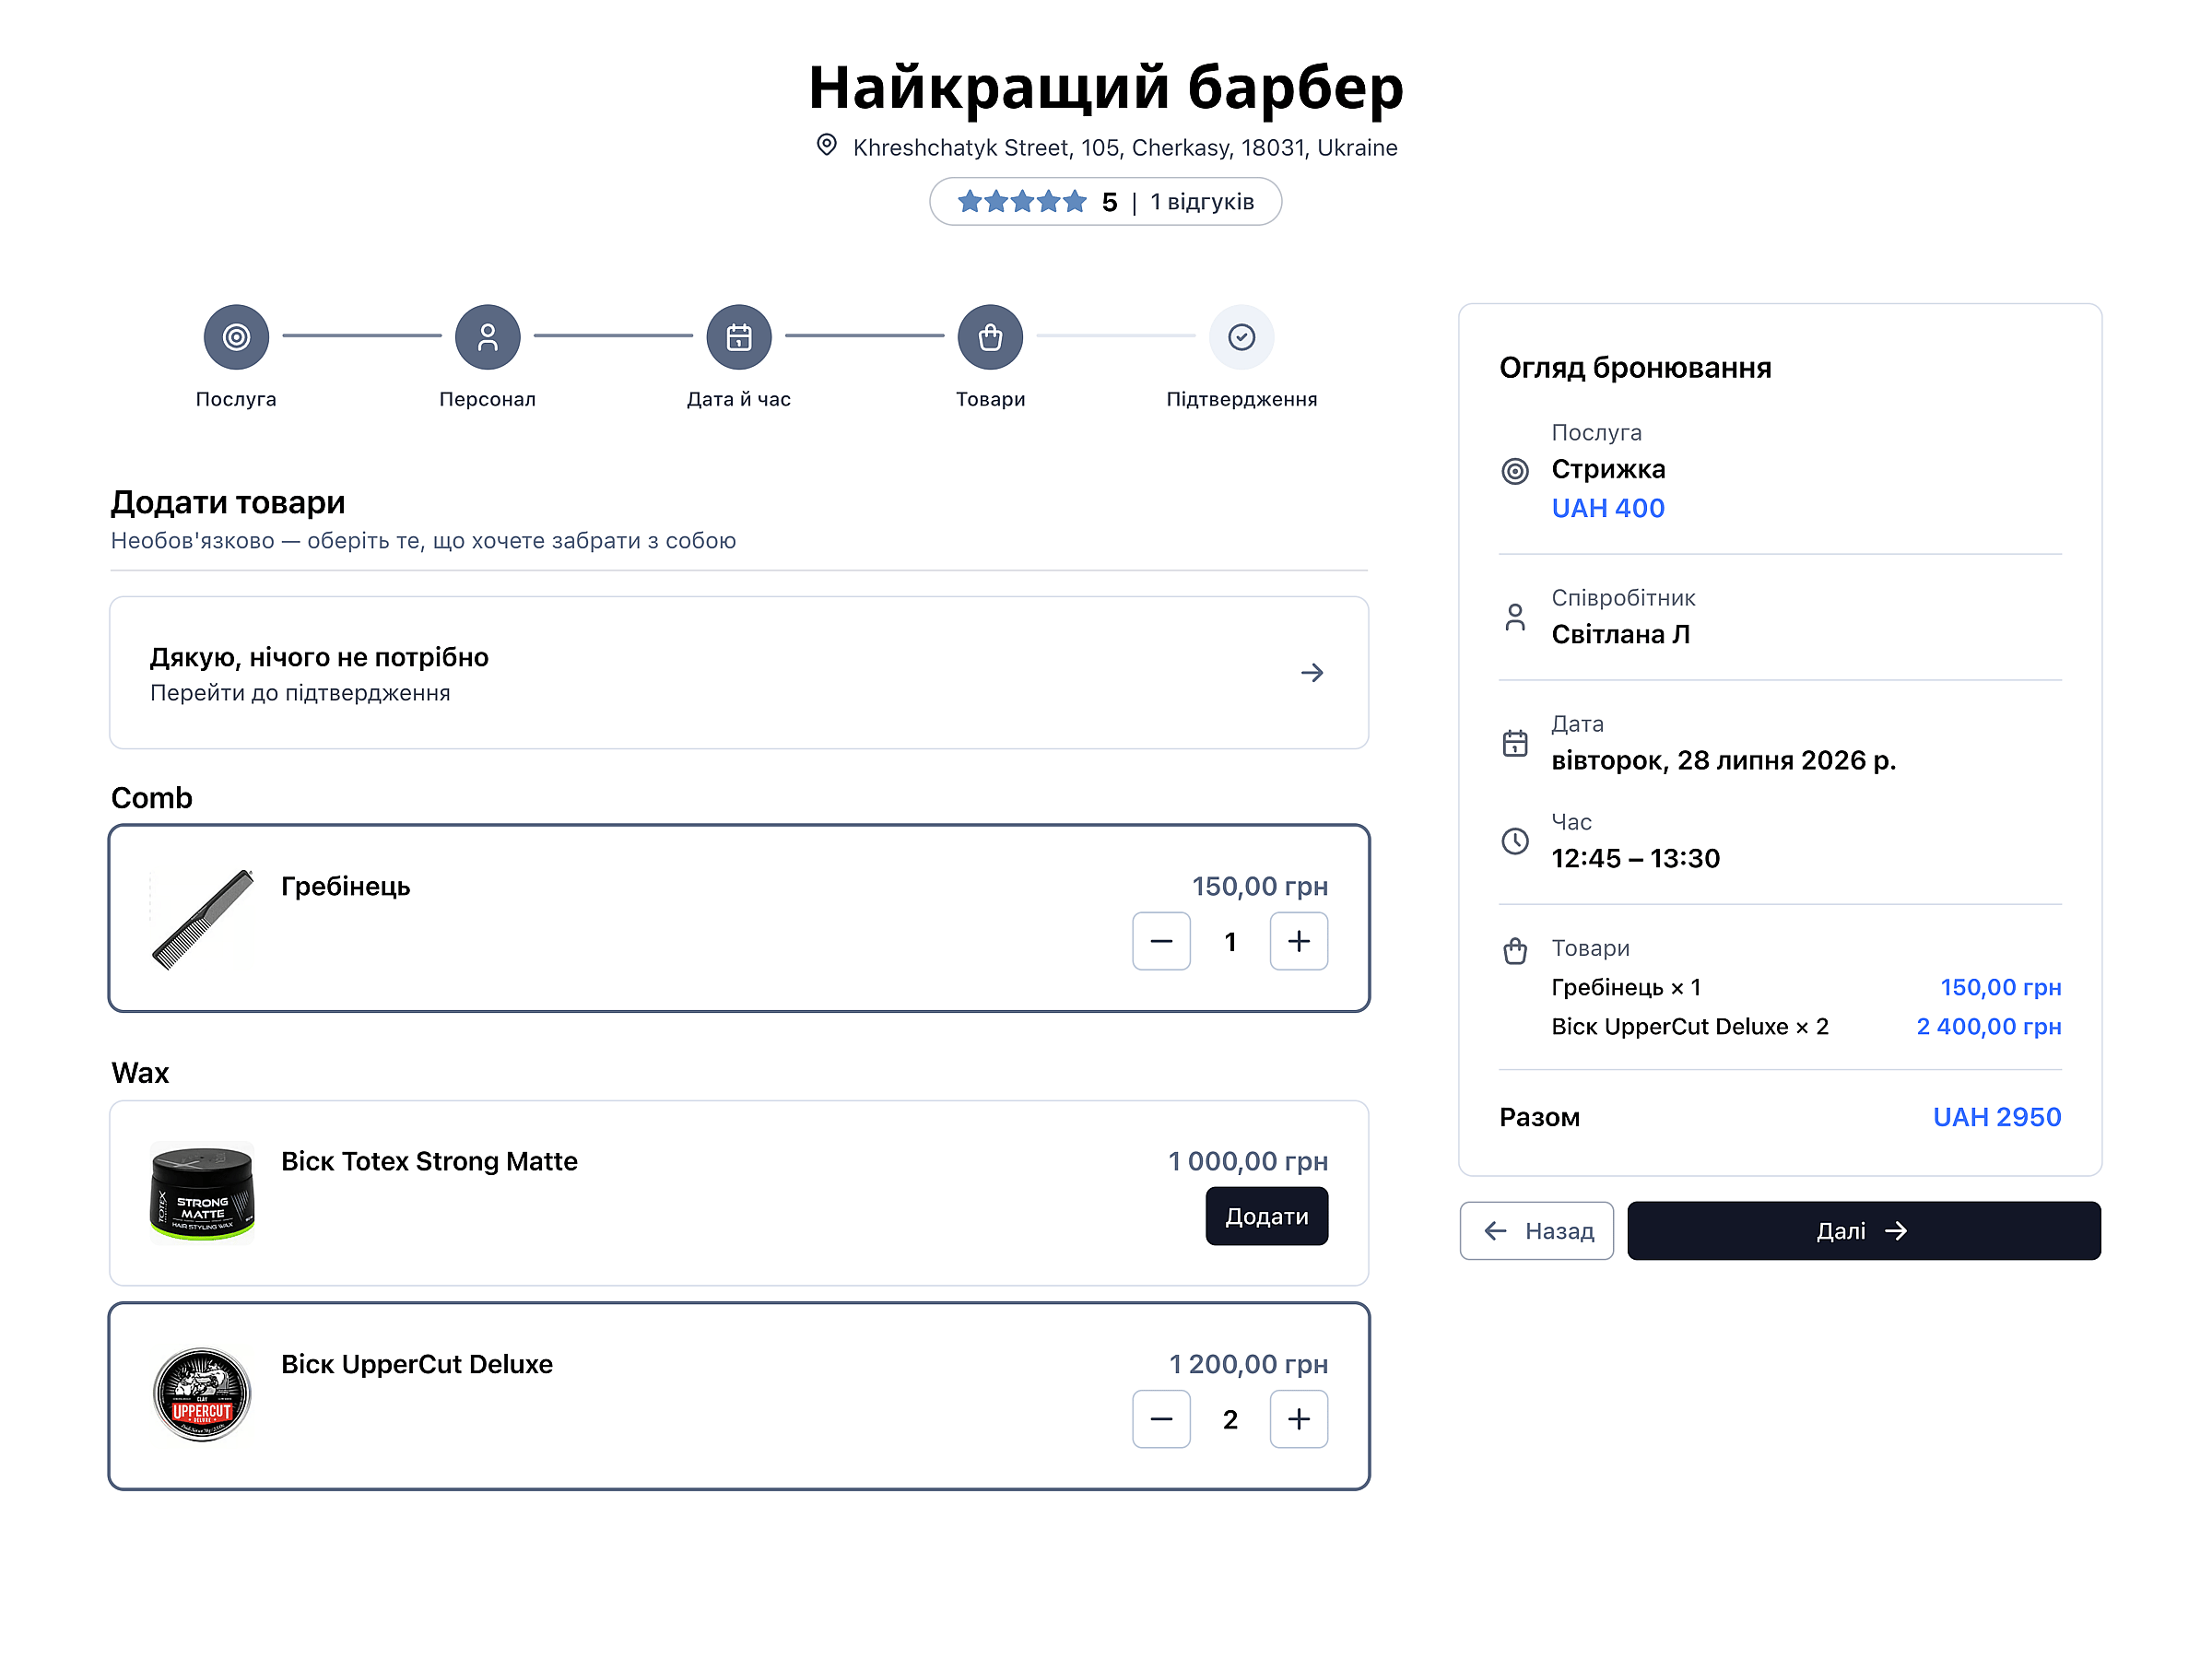Click the Дата й час step icon

(739, 337)
